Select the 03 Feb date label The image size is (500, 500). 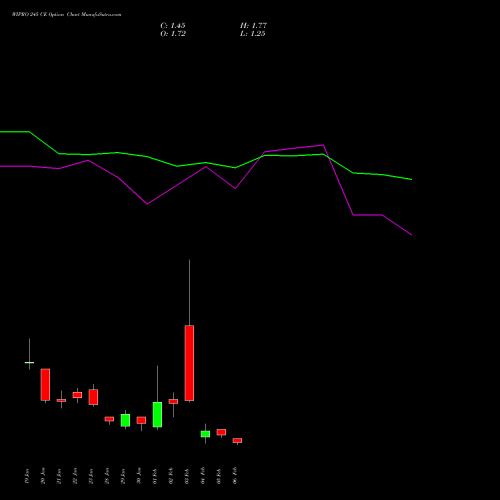point(187,476)
